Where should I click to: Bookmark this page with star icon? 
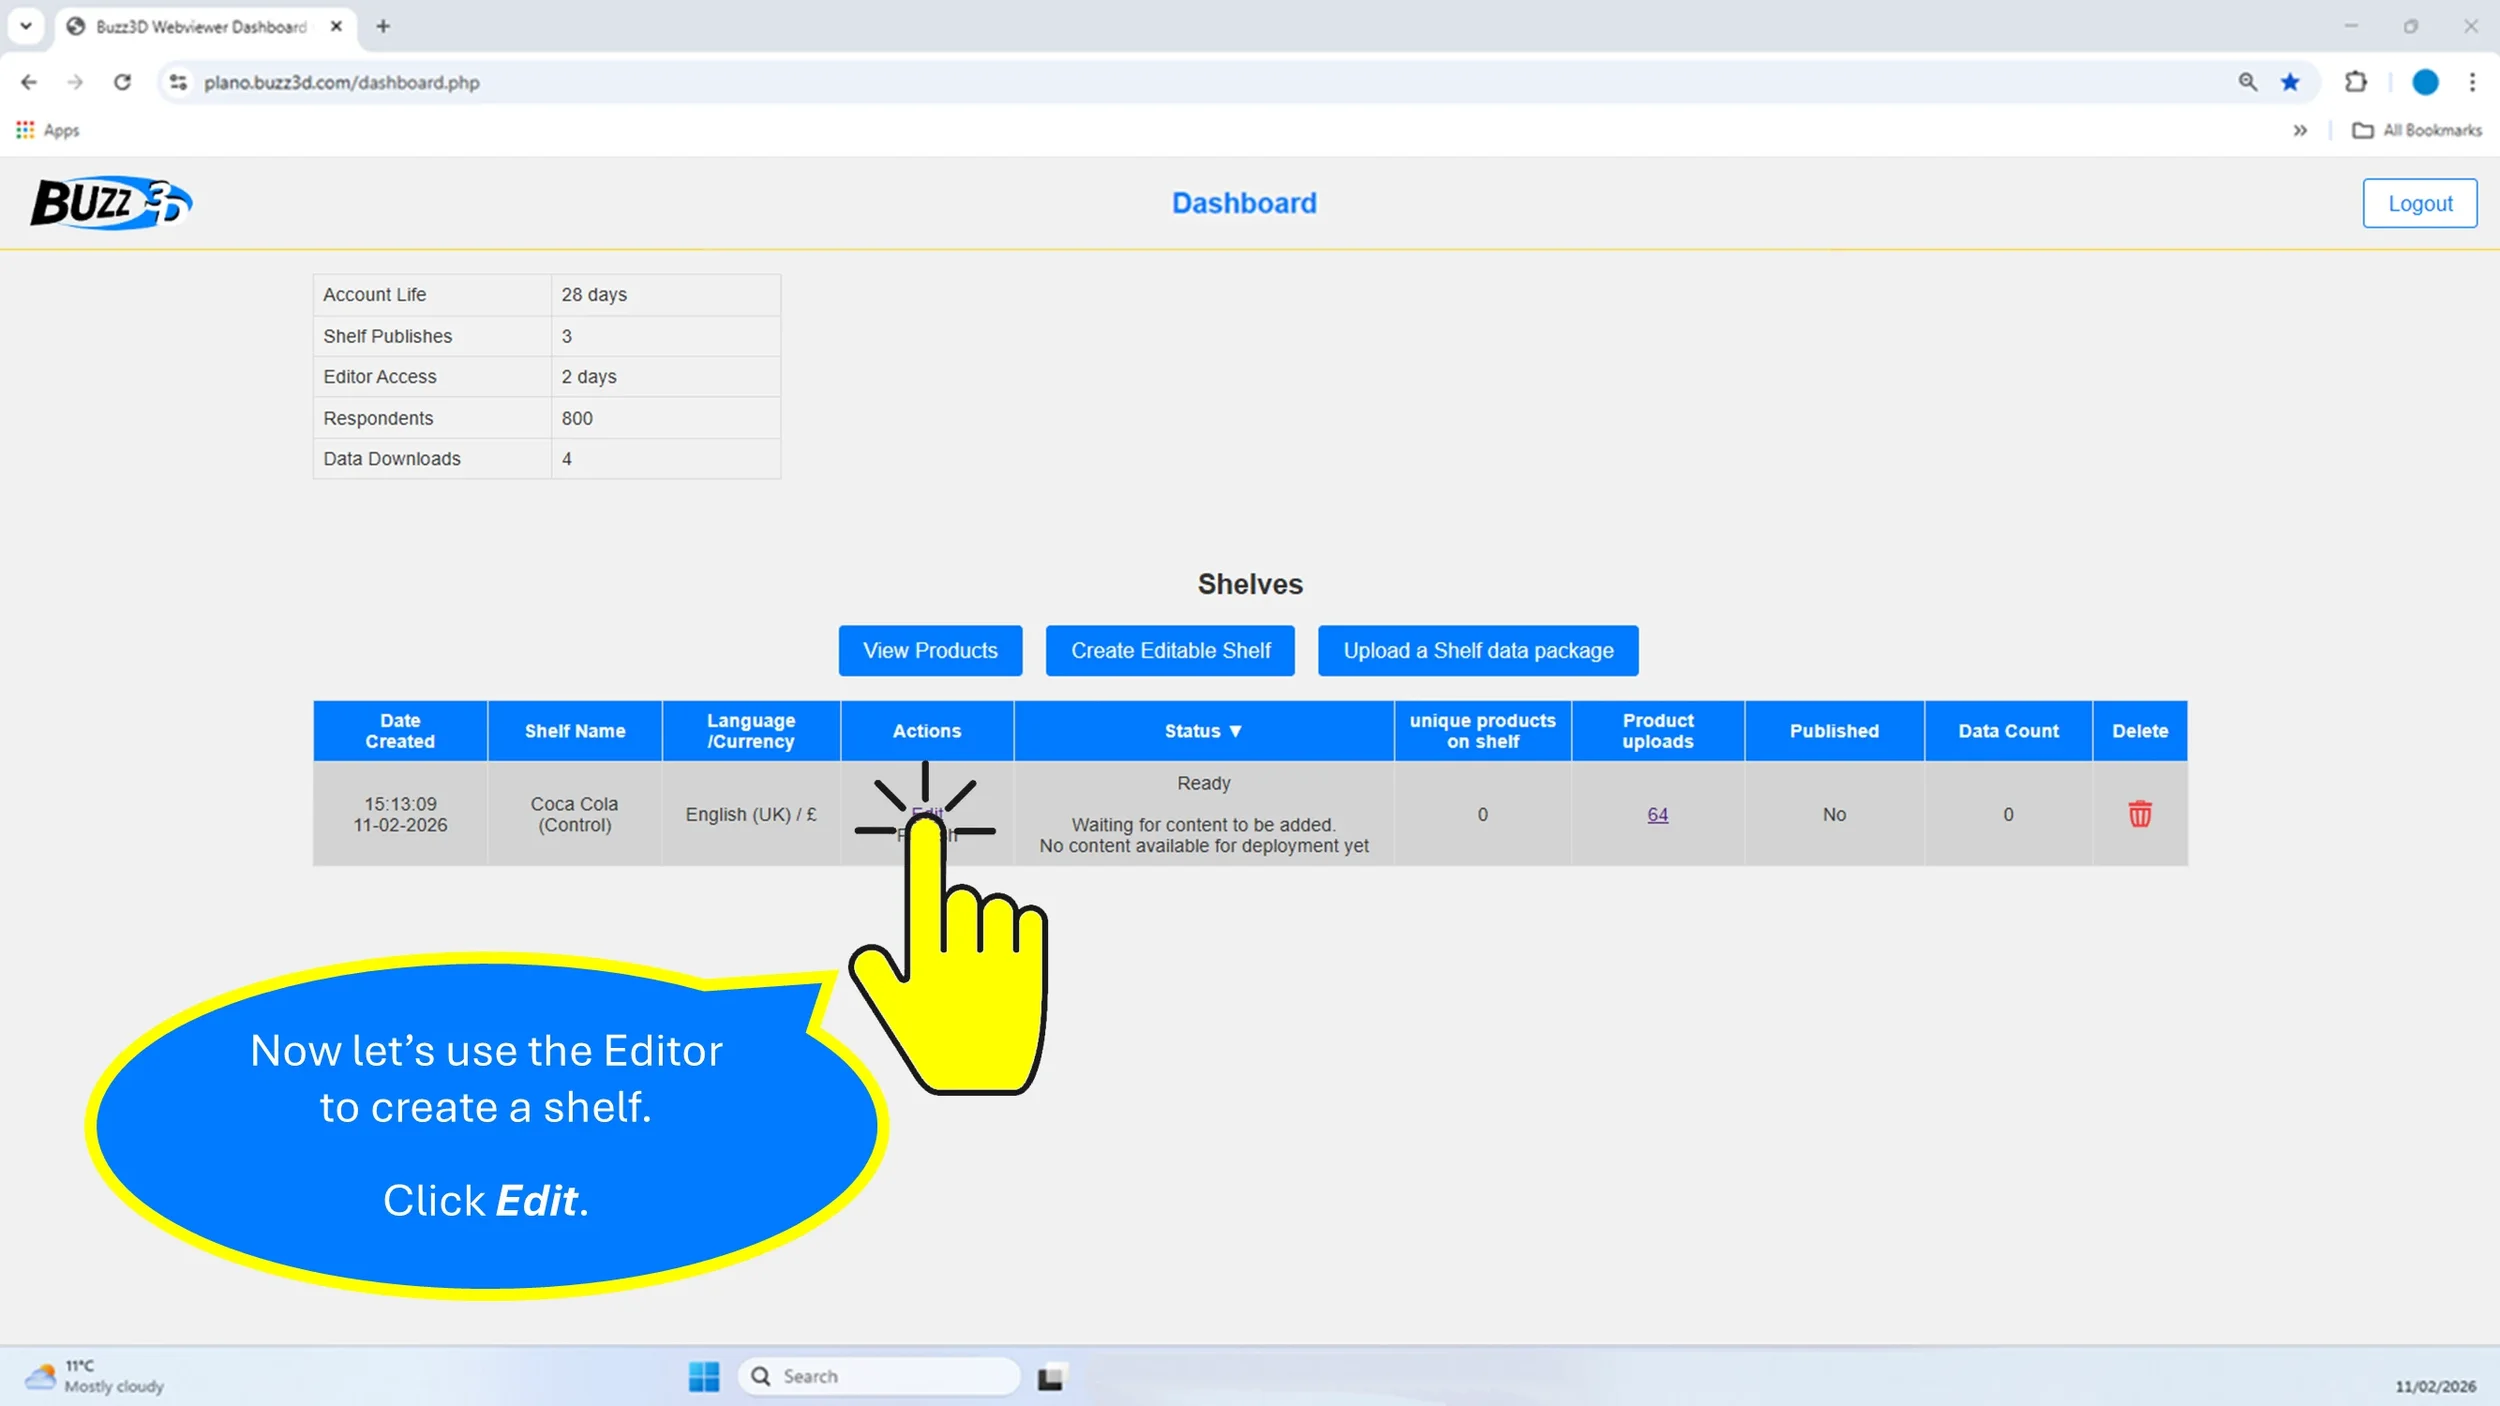click(x=2290, y=82)
